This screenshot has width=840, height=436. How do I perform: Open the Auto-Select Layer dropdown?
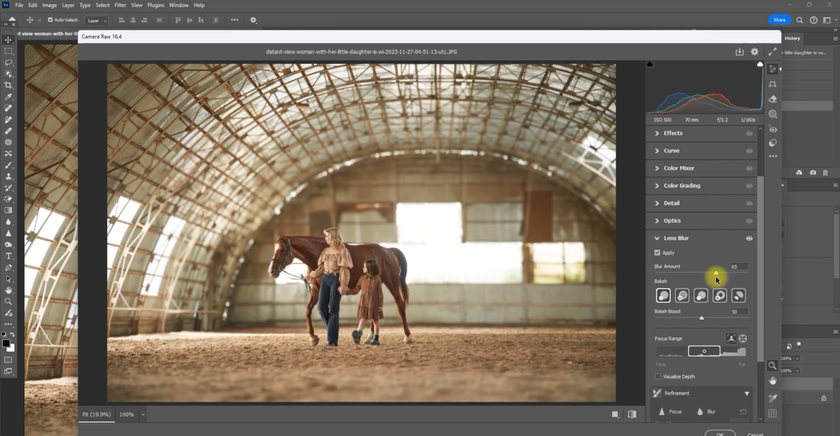pyautogui.click(x=97, y=20)
